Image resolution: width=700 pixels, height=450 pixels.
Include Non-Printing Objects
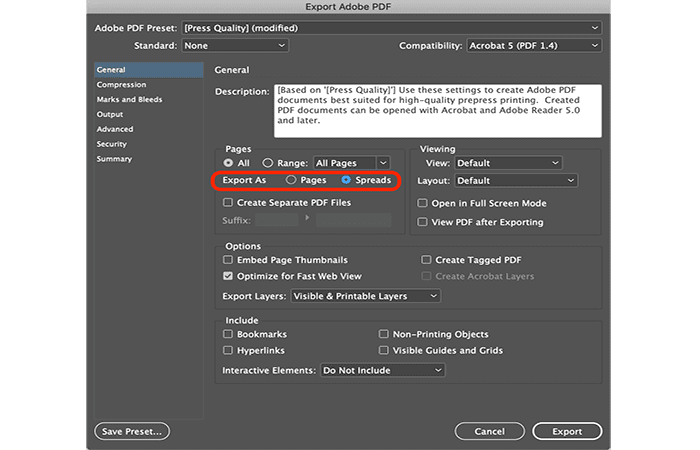pyautogui.click(x=383, y=334)
